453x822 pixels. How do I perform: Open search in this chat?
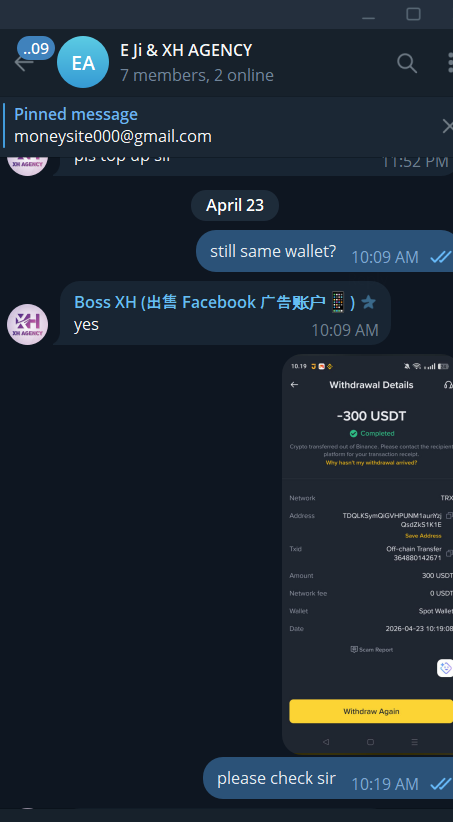point(407,63)
